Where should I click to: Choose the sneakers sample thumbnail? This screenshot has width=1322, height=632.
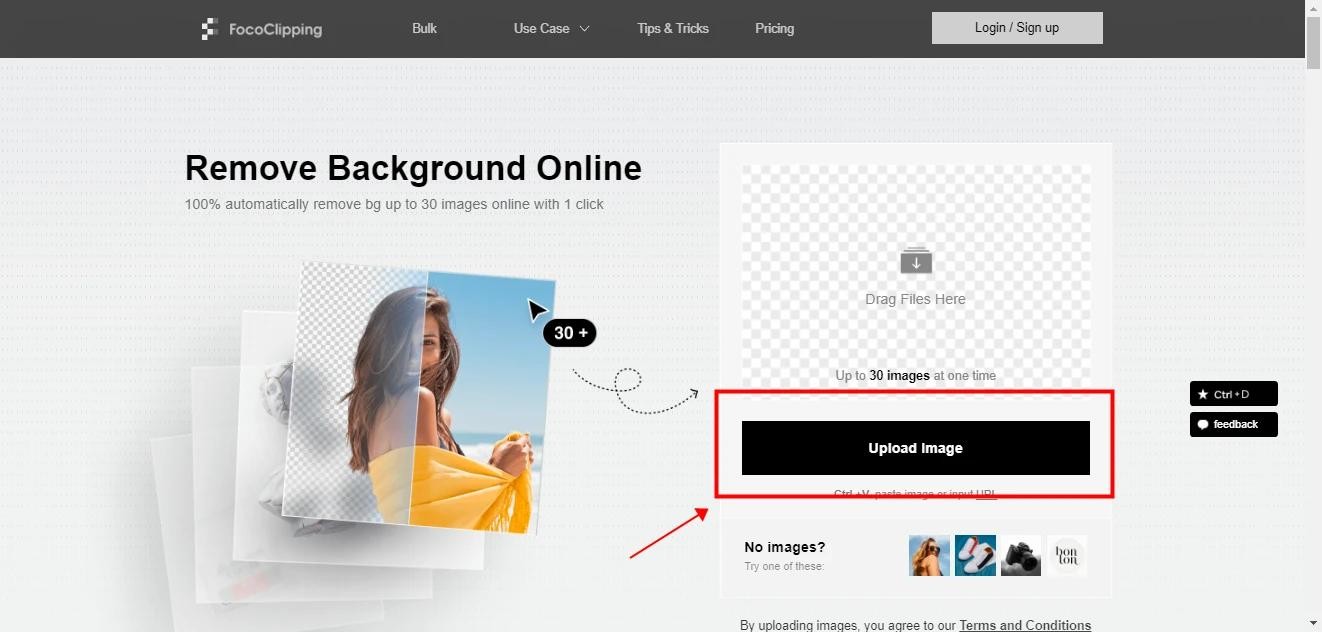click(x=975, y=556)
